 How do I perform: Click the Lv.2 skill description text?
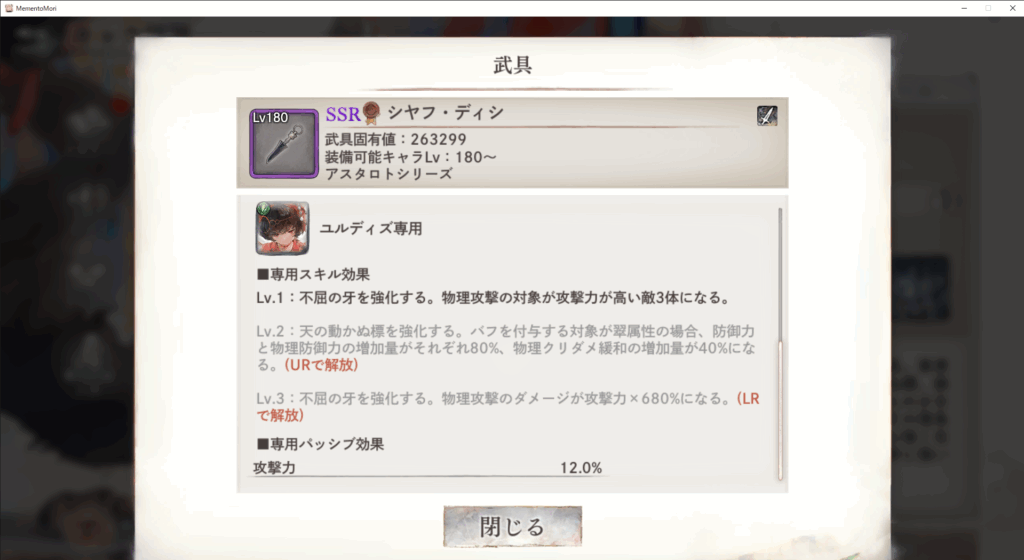(505, 348)
